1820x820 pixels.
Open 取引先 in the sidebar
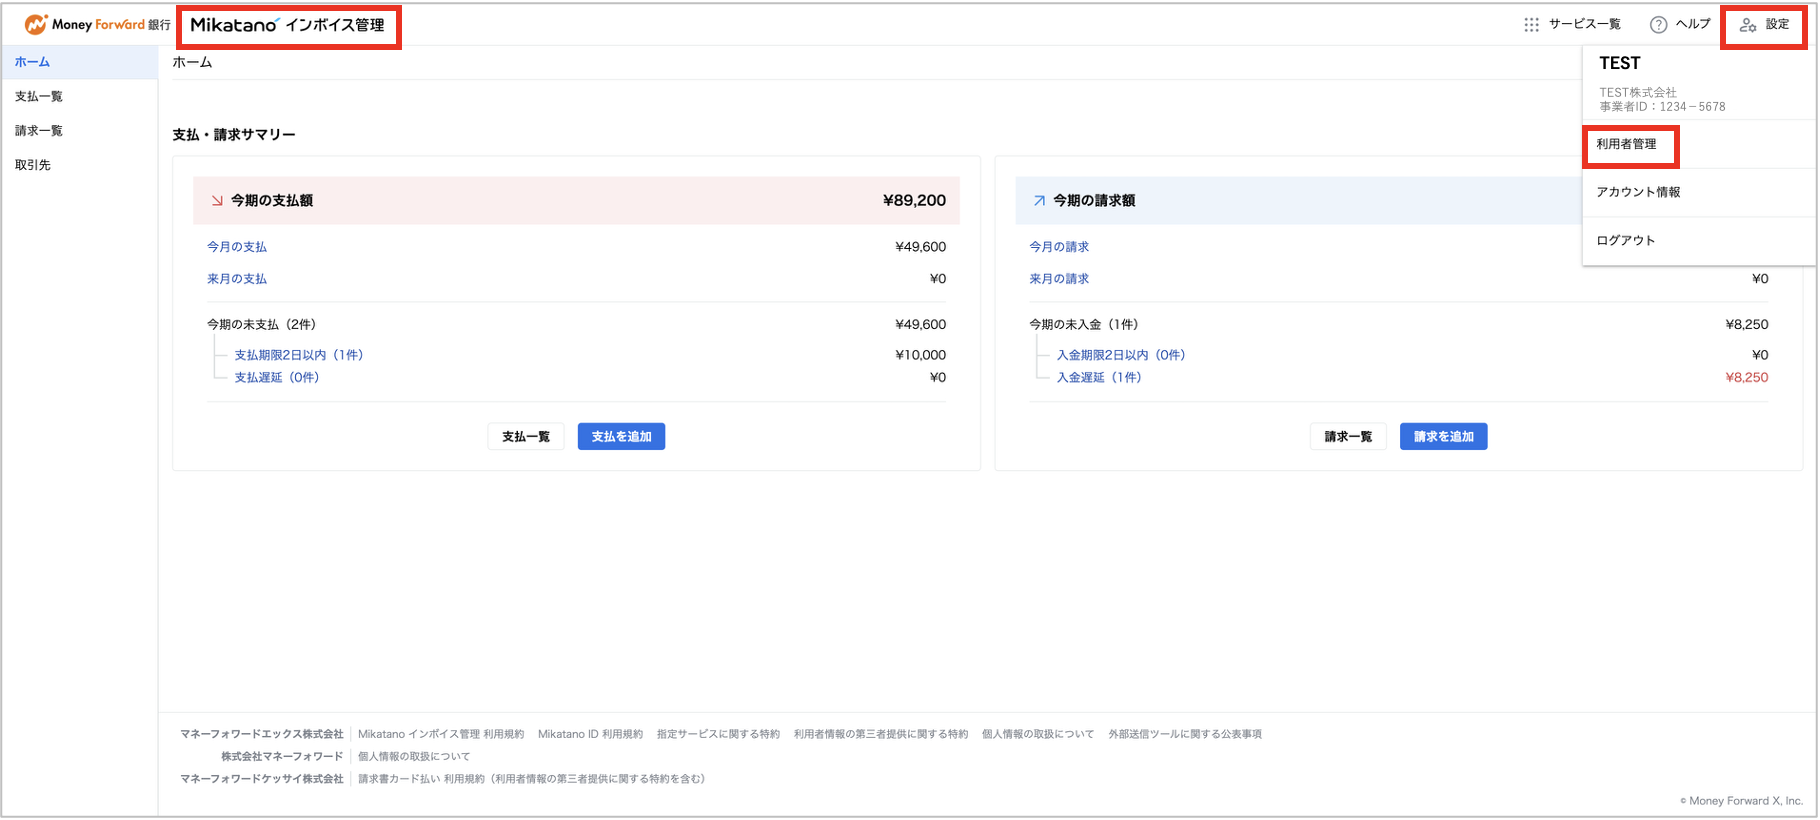coord(79,165)
